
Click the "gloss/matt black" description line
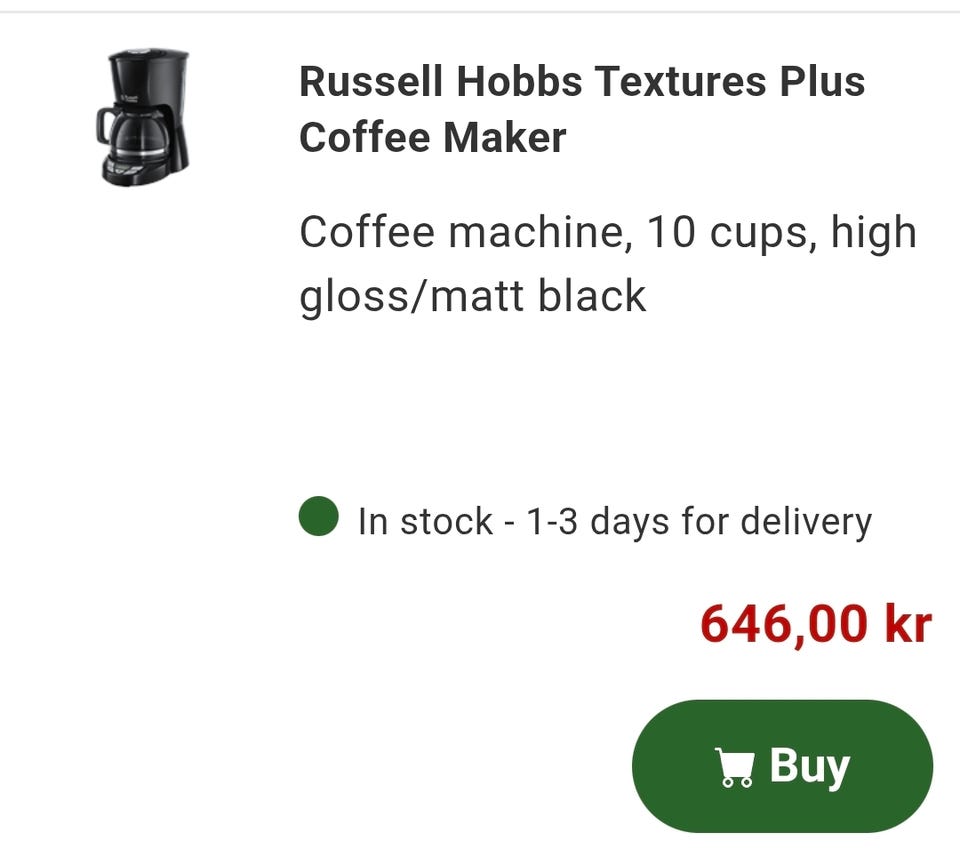click(x=472, y=297)
